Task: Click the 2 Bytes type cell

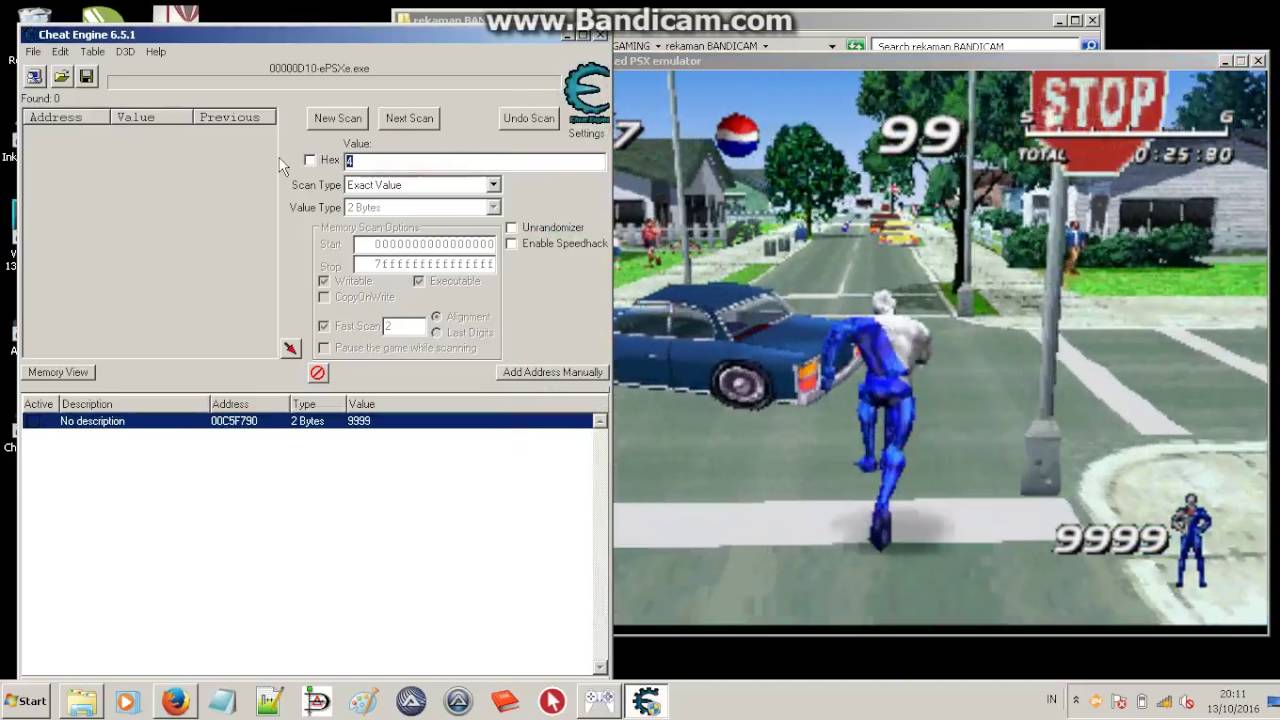Action: [308, 421]
